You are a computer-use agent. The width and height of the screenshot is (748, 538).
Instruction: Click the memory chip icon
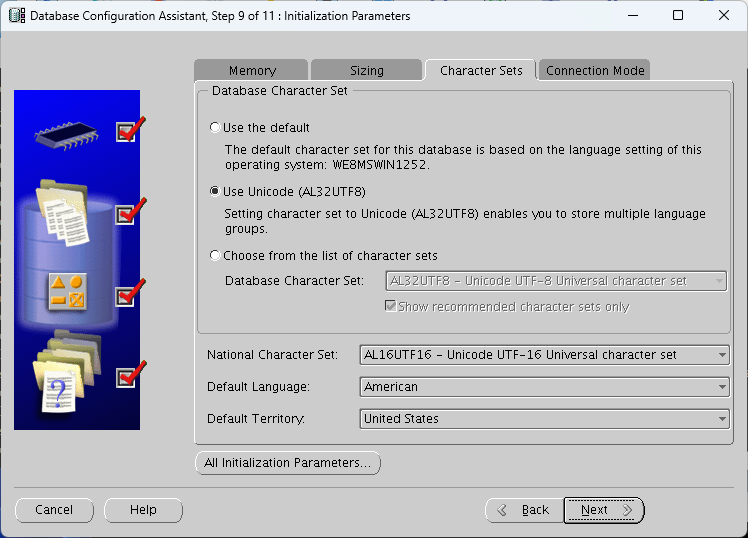click(66, 134)
